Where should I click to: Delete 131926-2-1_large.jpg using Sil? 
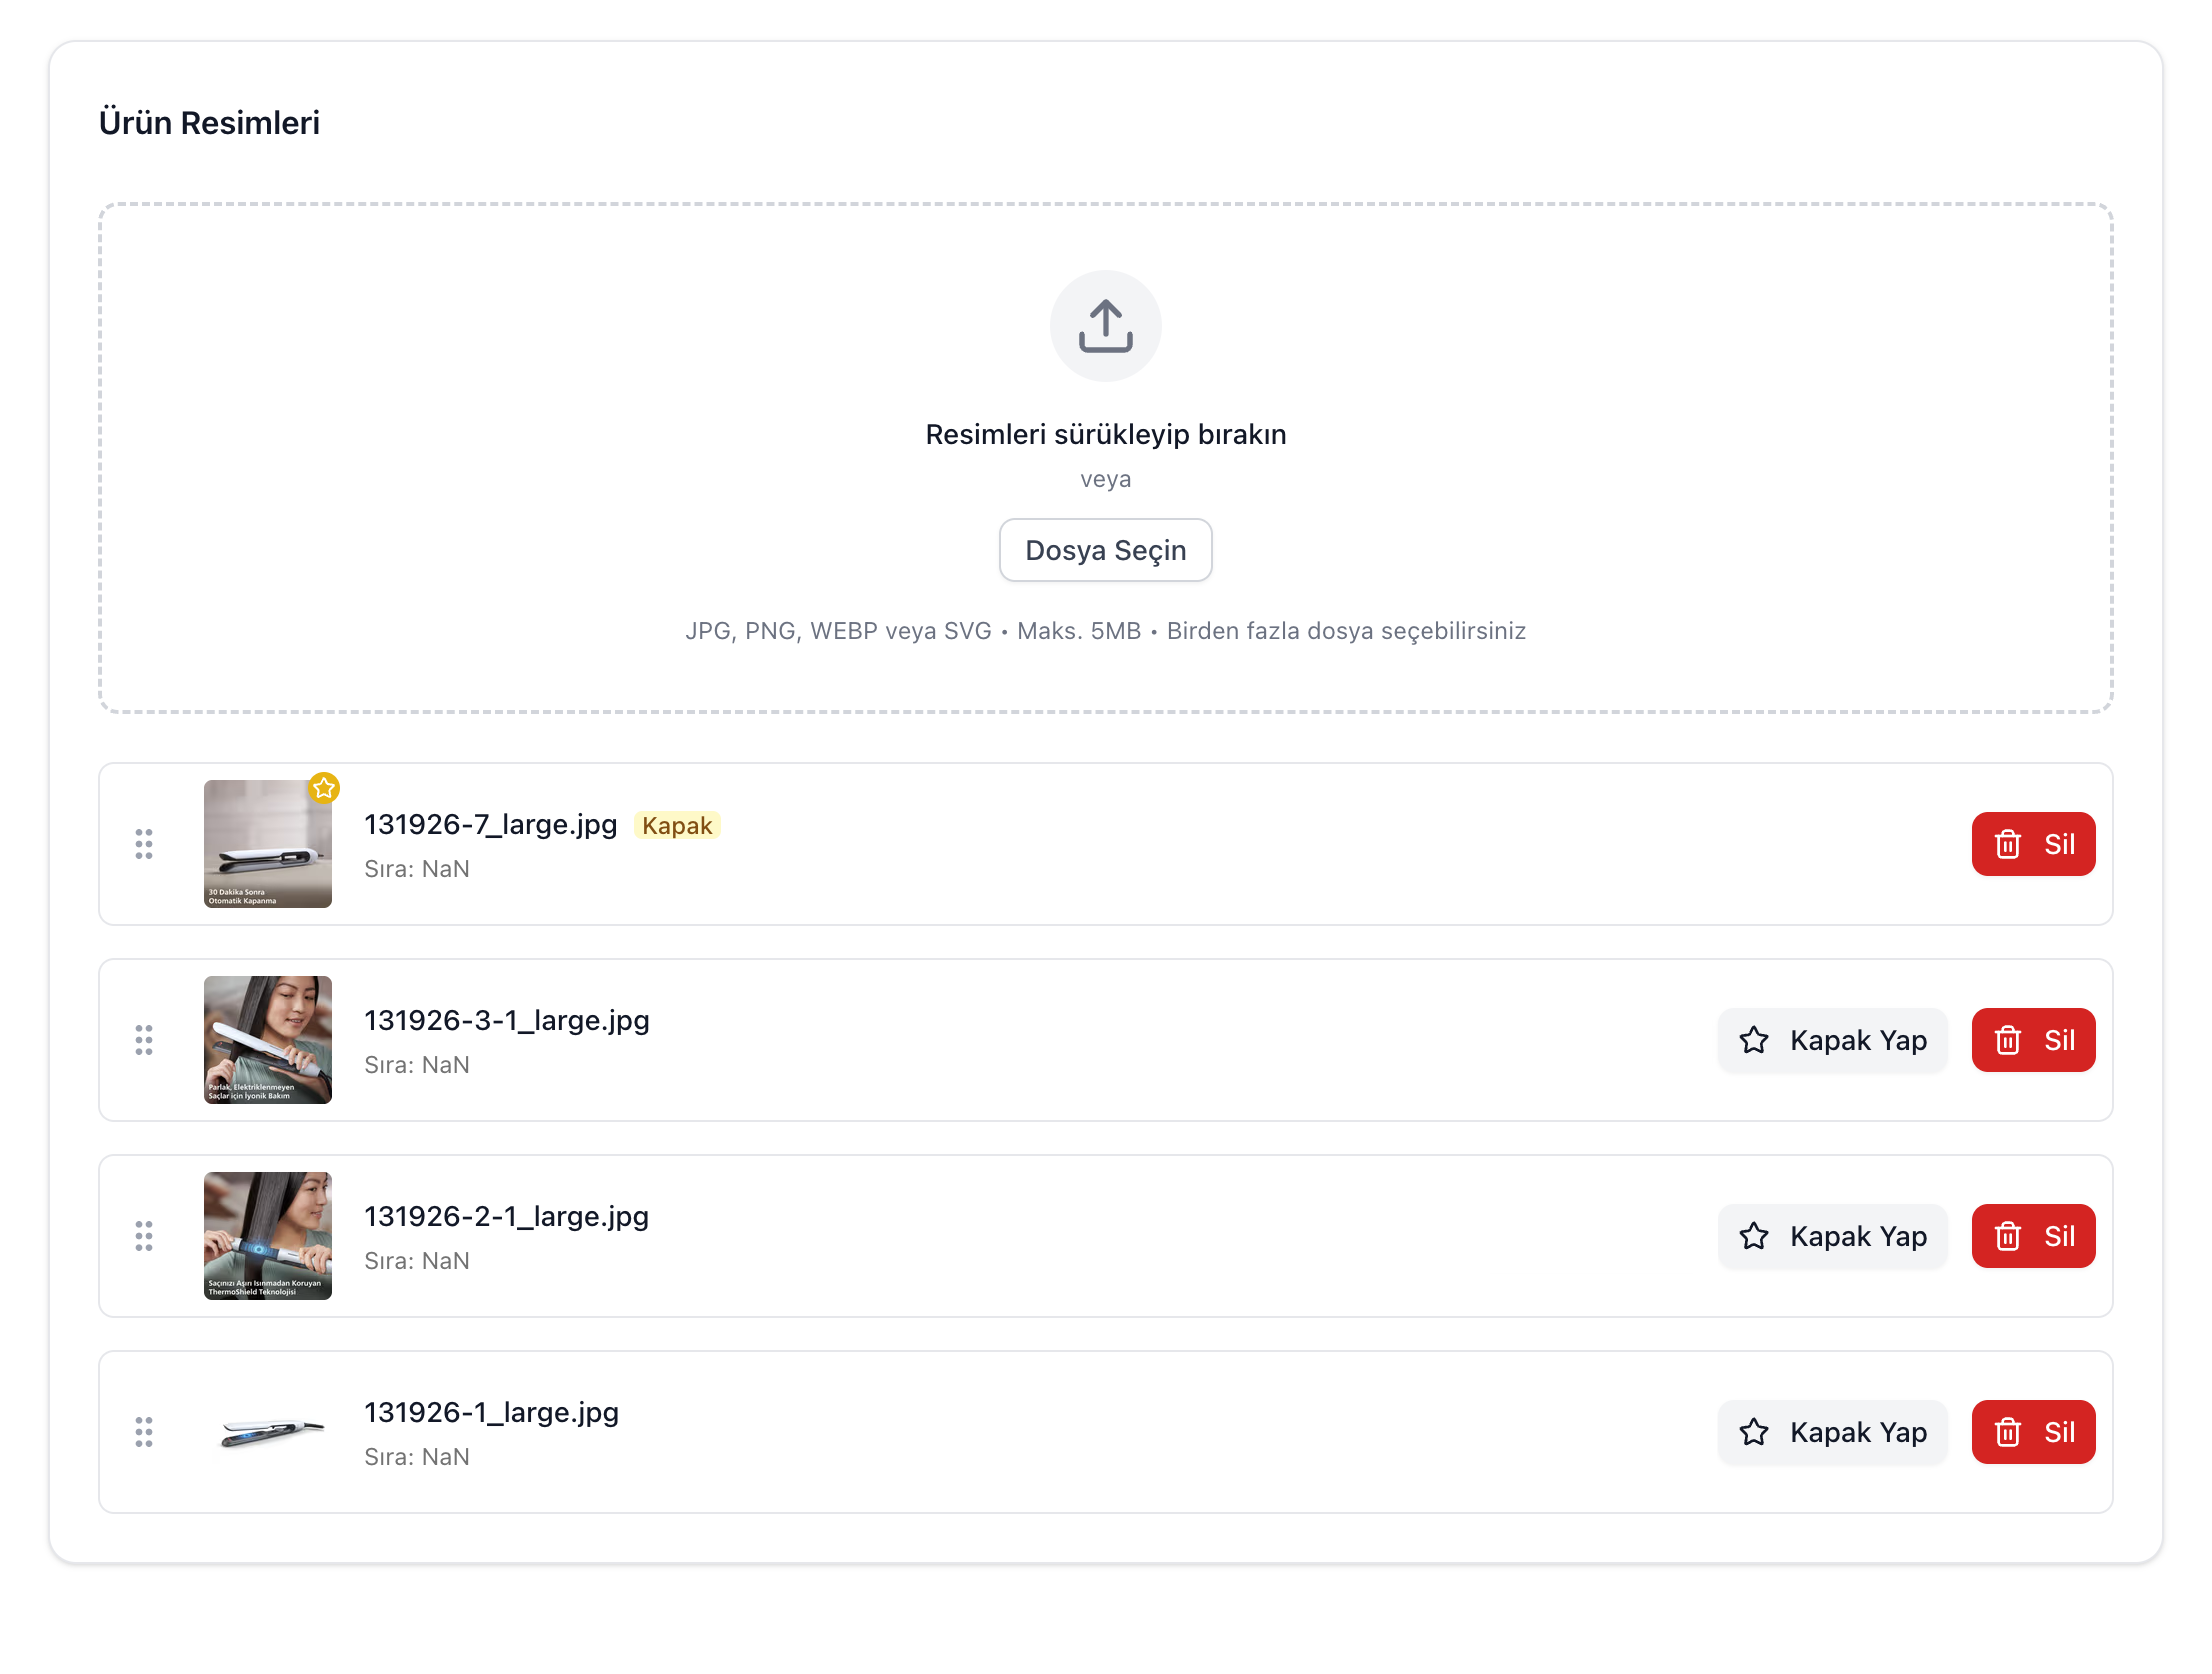click(x=2033, y=1236)
